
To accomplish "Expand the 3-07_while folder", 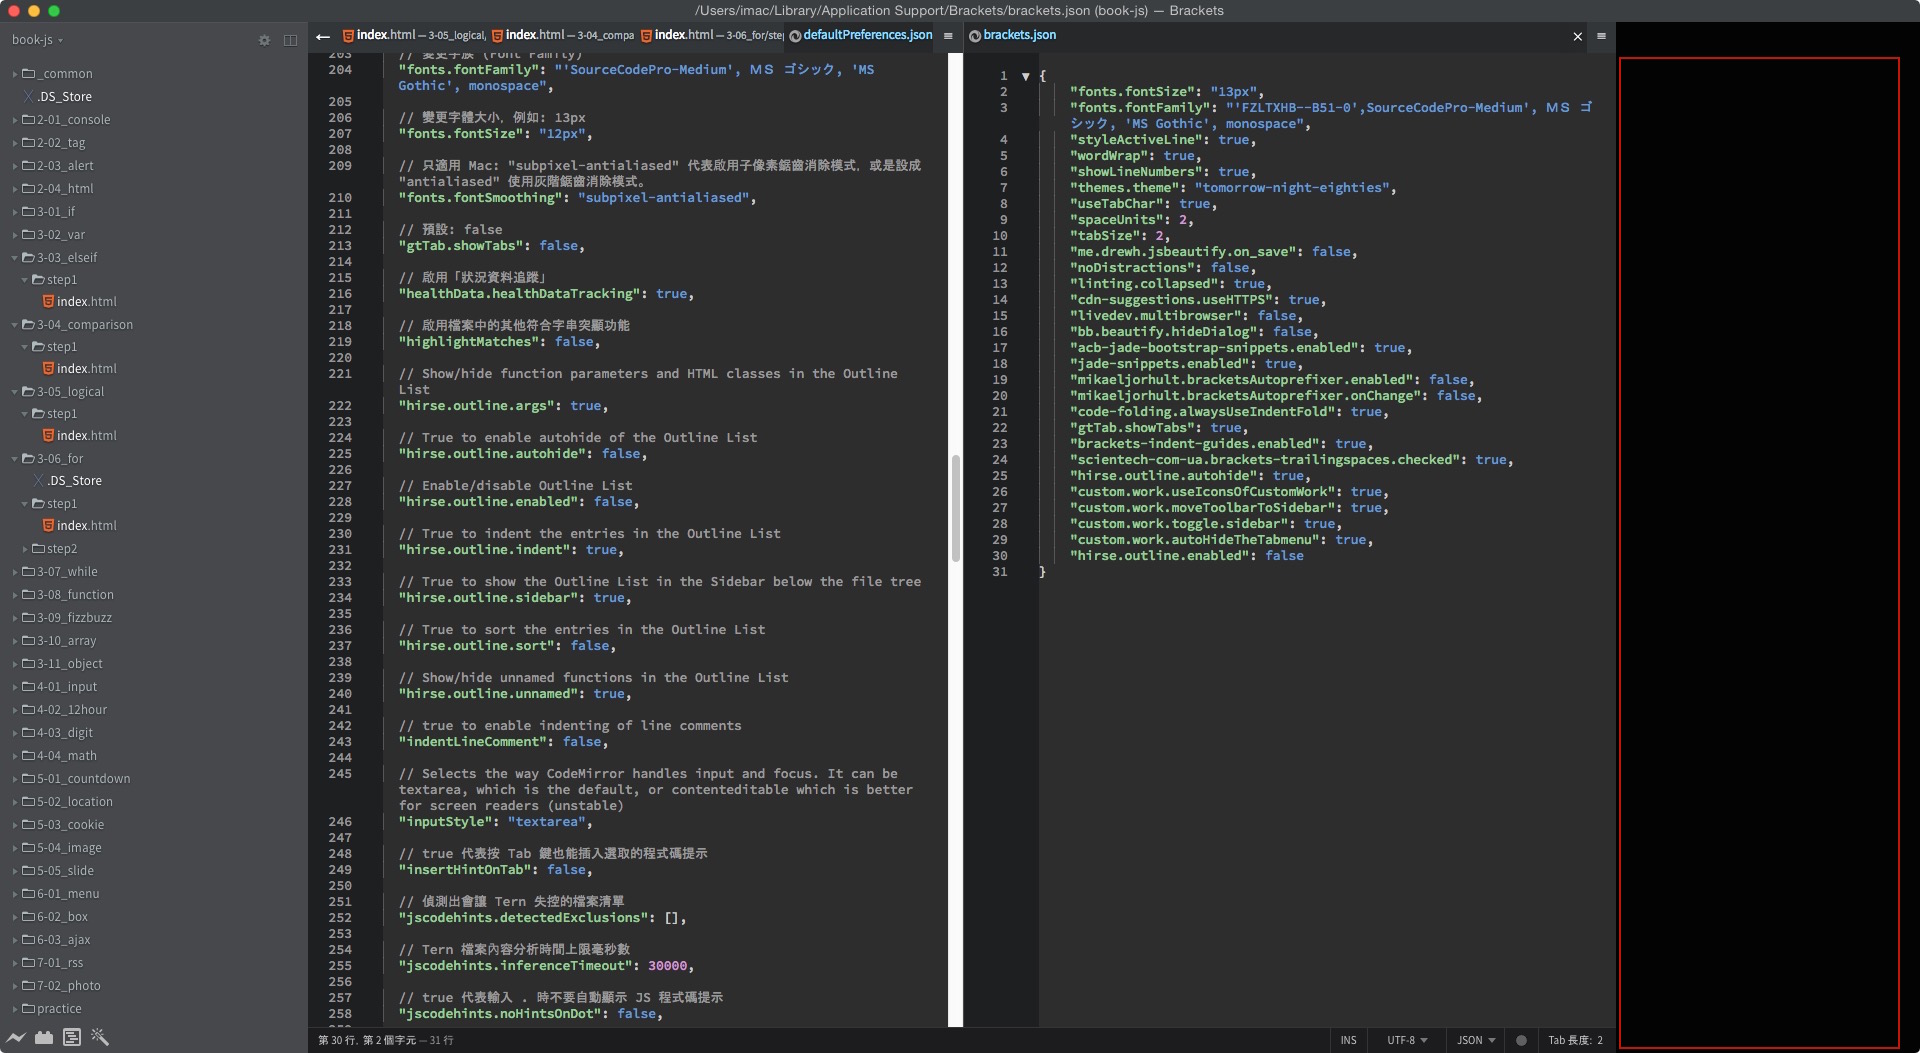I will click(15, 572).
